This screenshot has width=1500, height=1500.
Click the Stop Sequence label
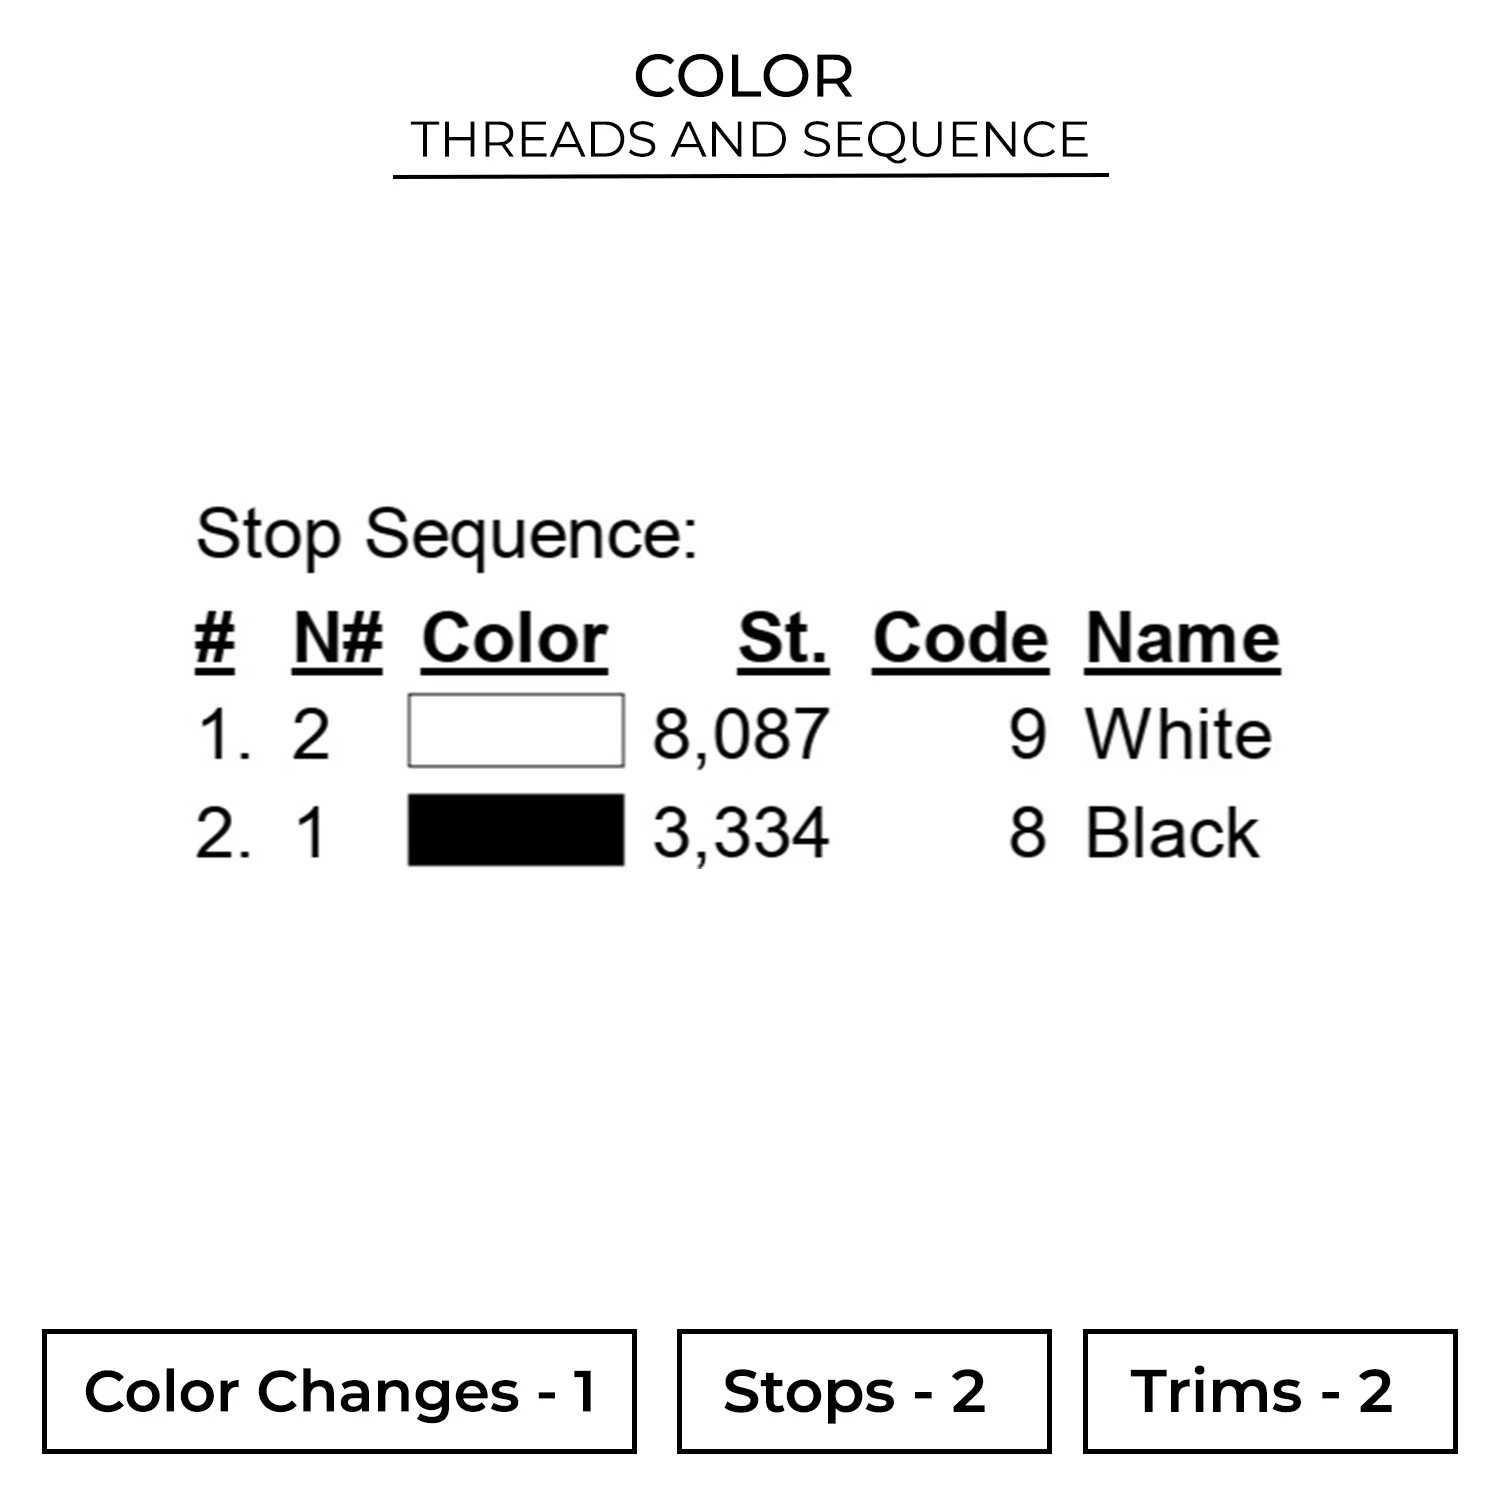(x=446, y=534)
